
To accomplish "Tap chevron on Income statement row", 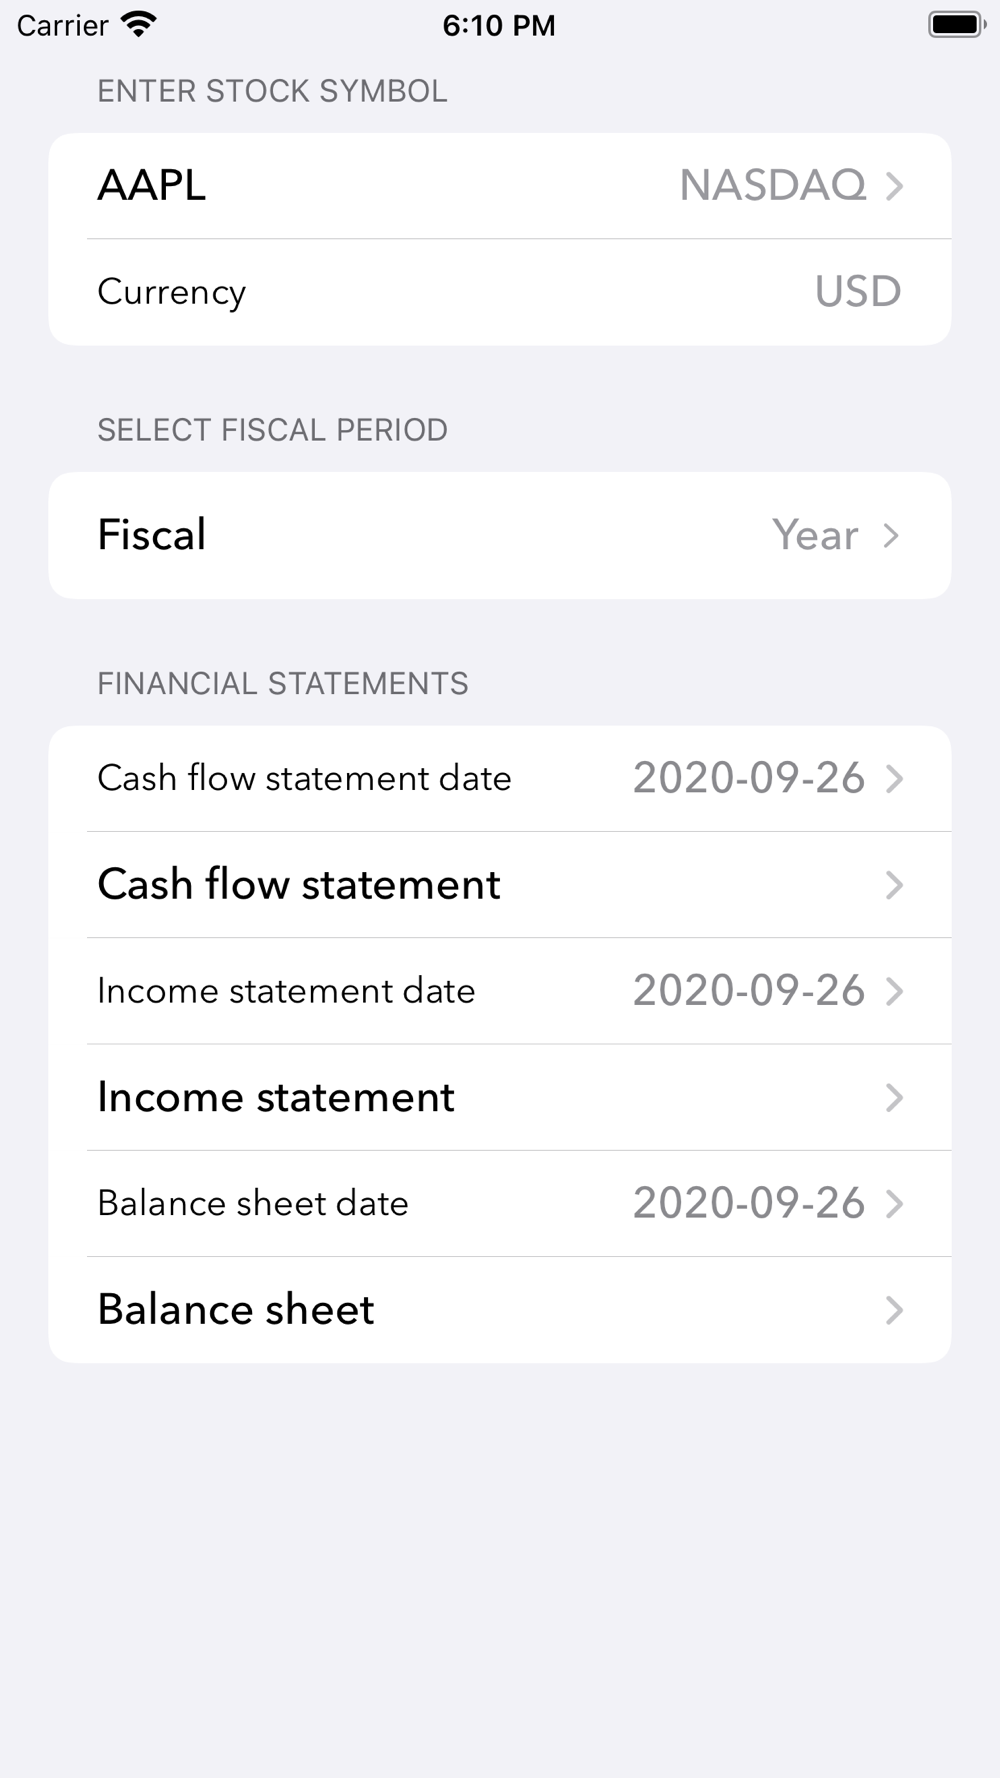I will pos(894,1098).
